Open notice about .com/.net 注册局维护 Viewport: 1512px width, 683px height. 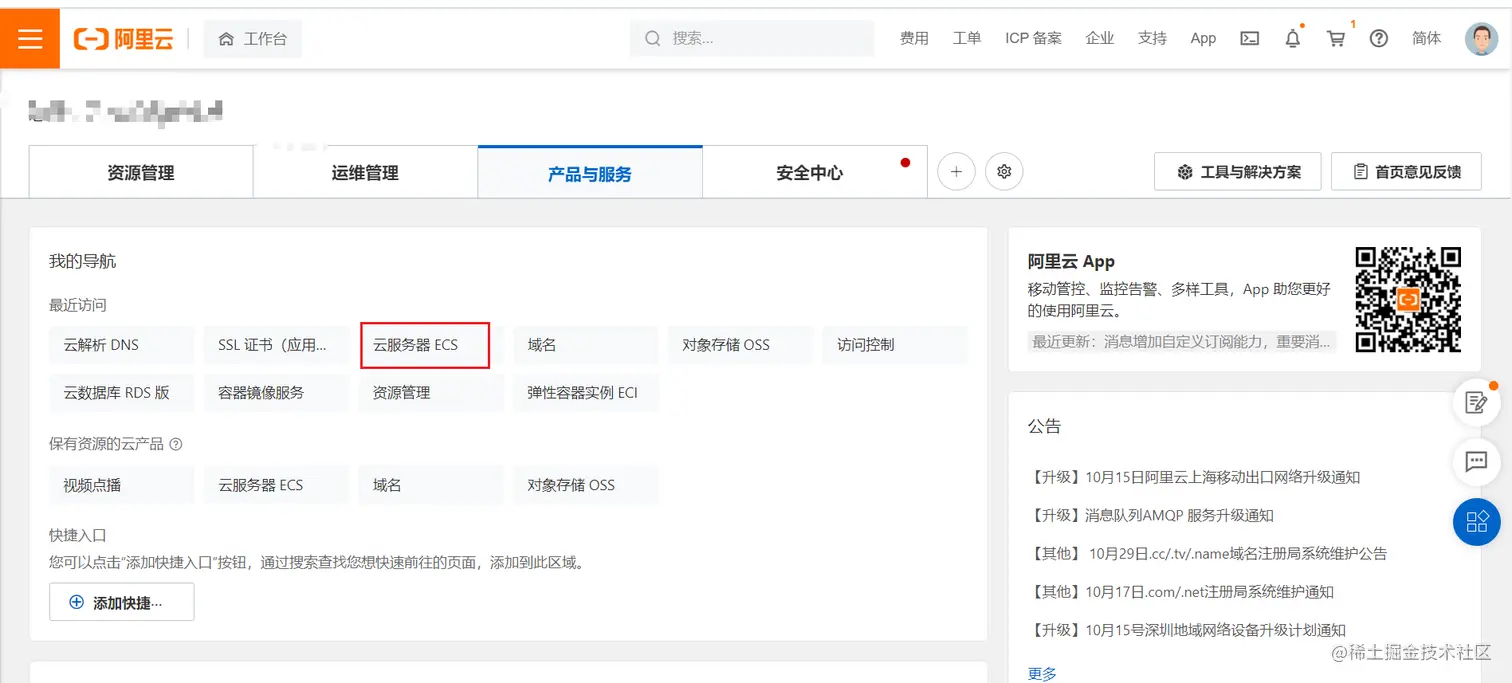click(1181, 592)
